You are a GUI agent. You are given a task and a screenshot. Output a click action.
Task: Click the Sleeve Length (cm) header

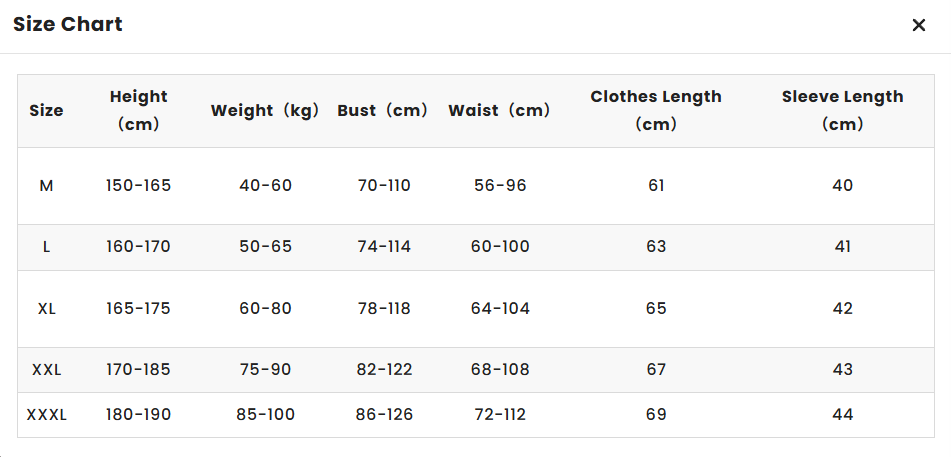842,111
